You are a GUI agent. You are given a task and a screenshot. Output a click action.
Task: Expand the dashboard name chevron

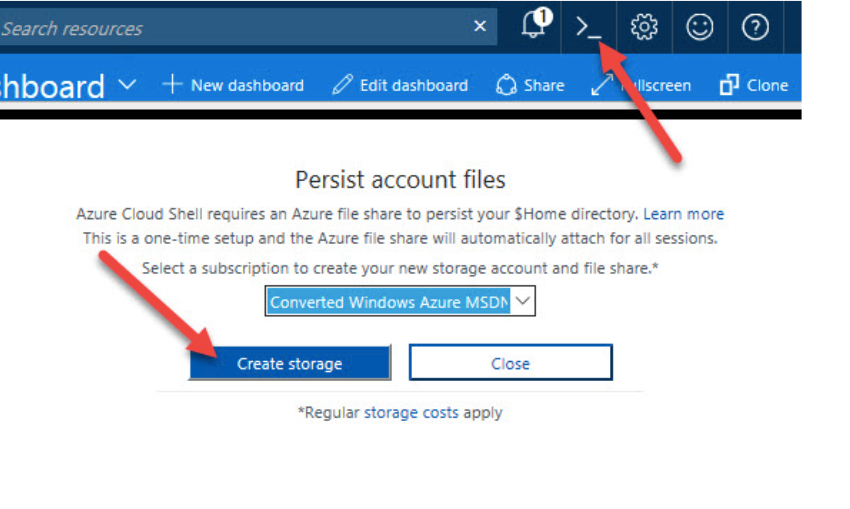coord(127,85)
